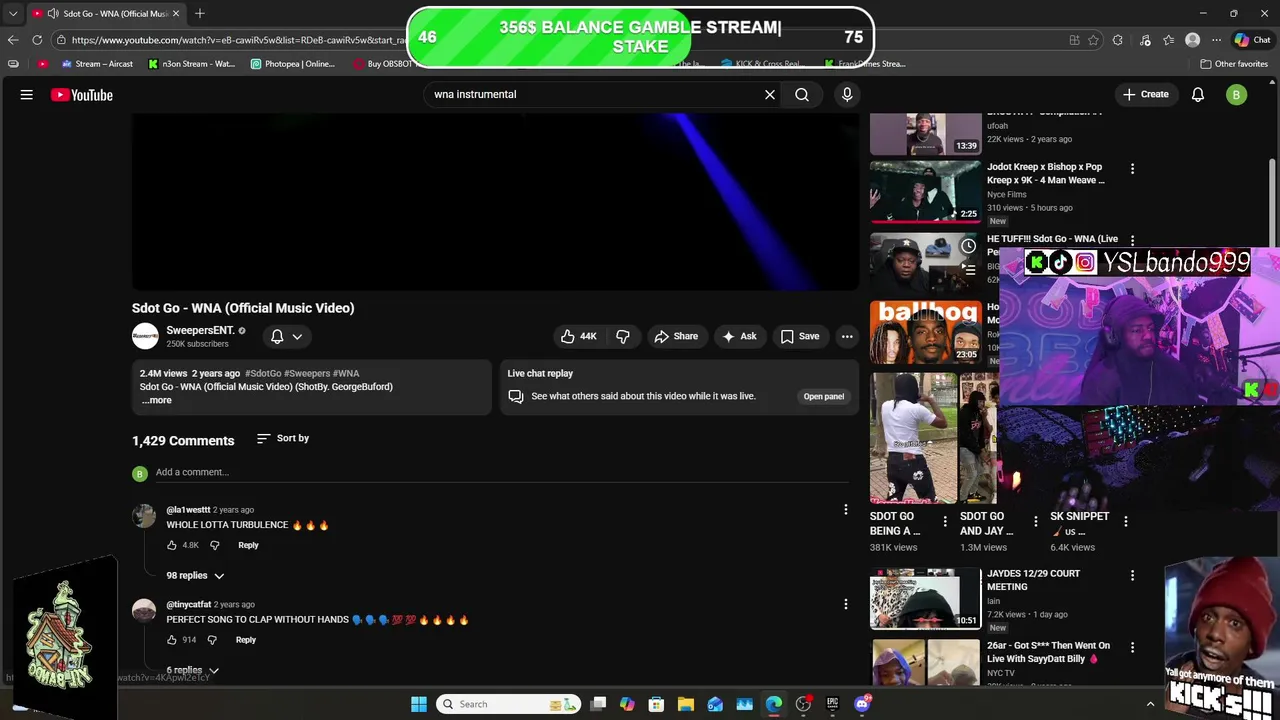Open Epic Games launcher from taskbar
The width and height of the screenshot is (1280, 720).
pyautogui.click(x=832, y=704)
